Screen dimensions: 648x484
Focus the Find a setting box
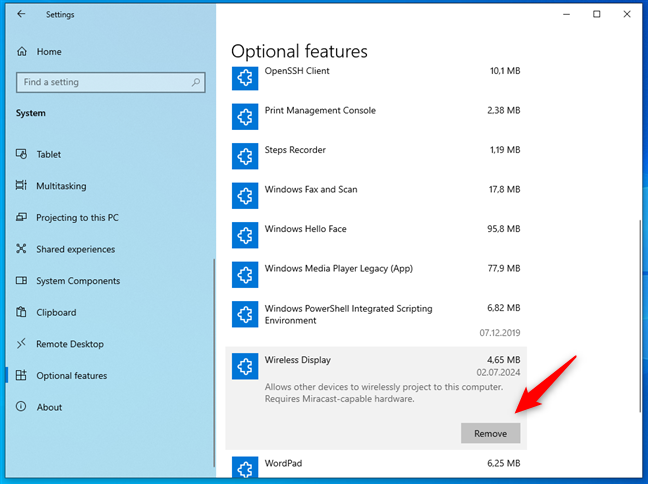[x=111, y=82]
